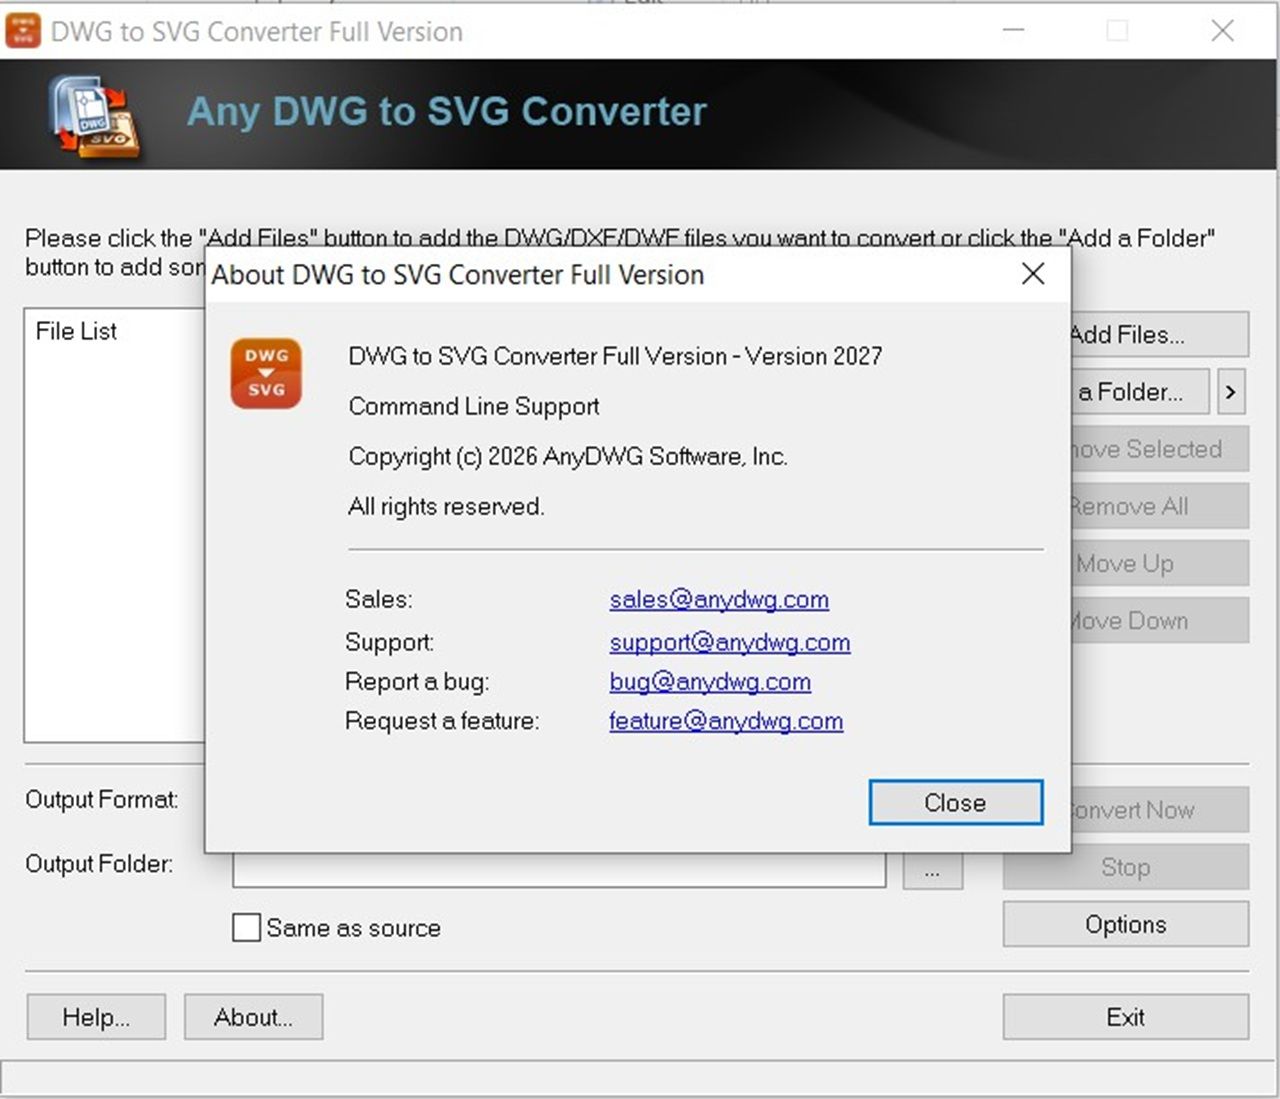Click the Move Down button

[1160, 620]
